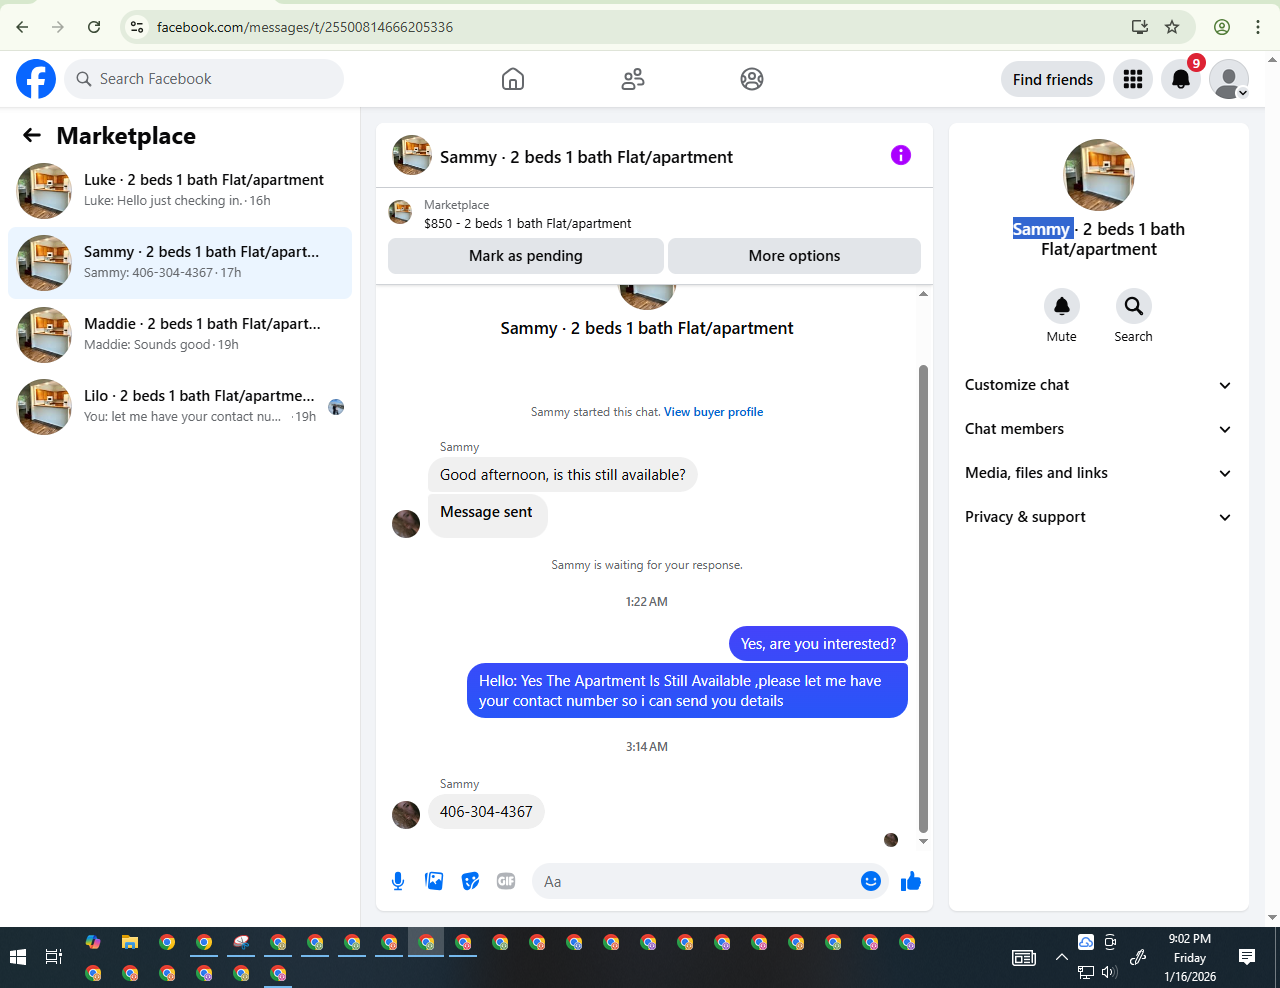
Task: Click the 'Yes, are you interested?' message
Action: pos(818,644)
